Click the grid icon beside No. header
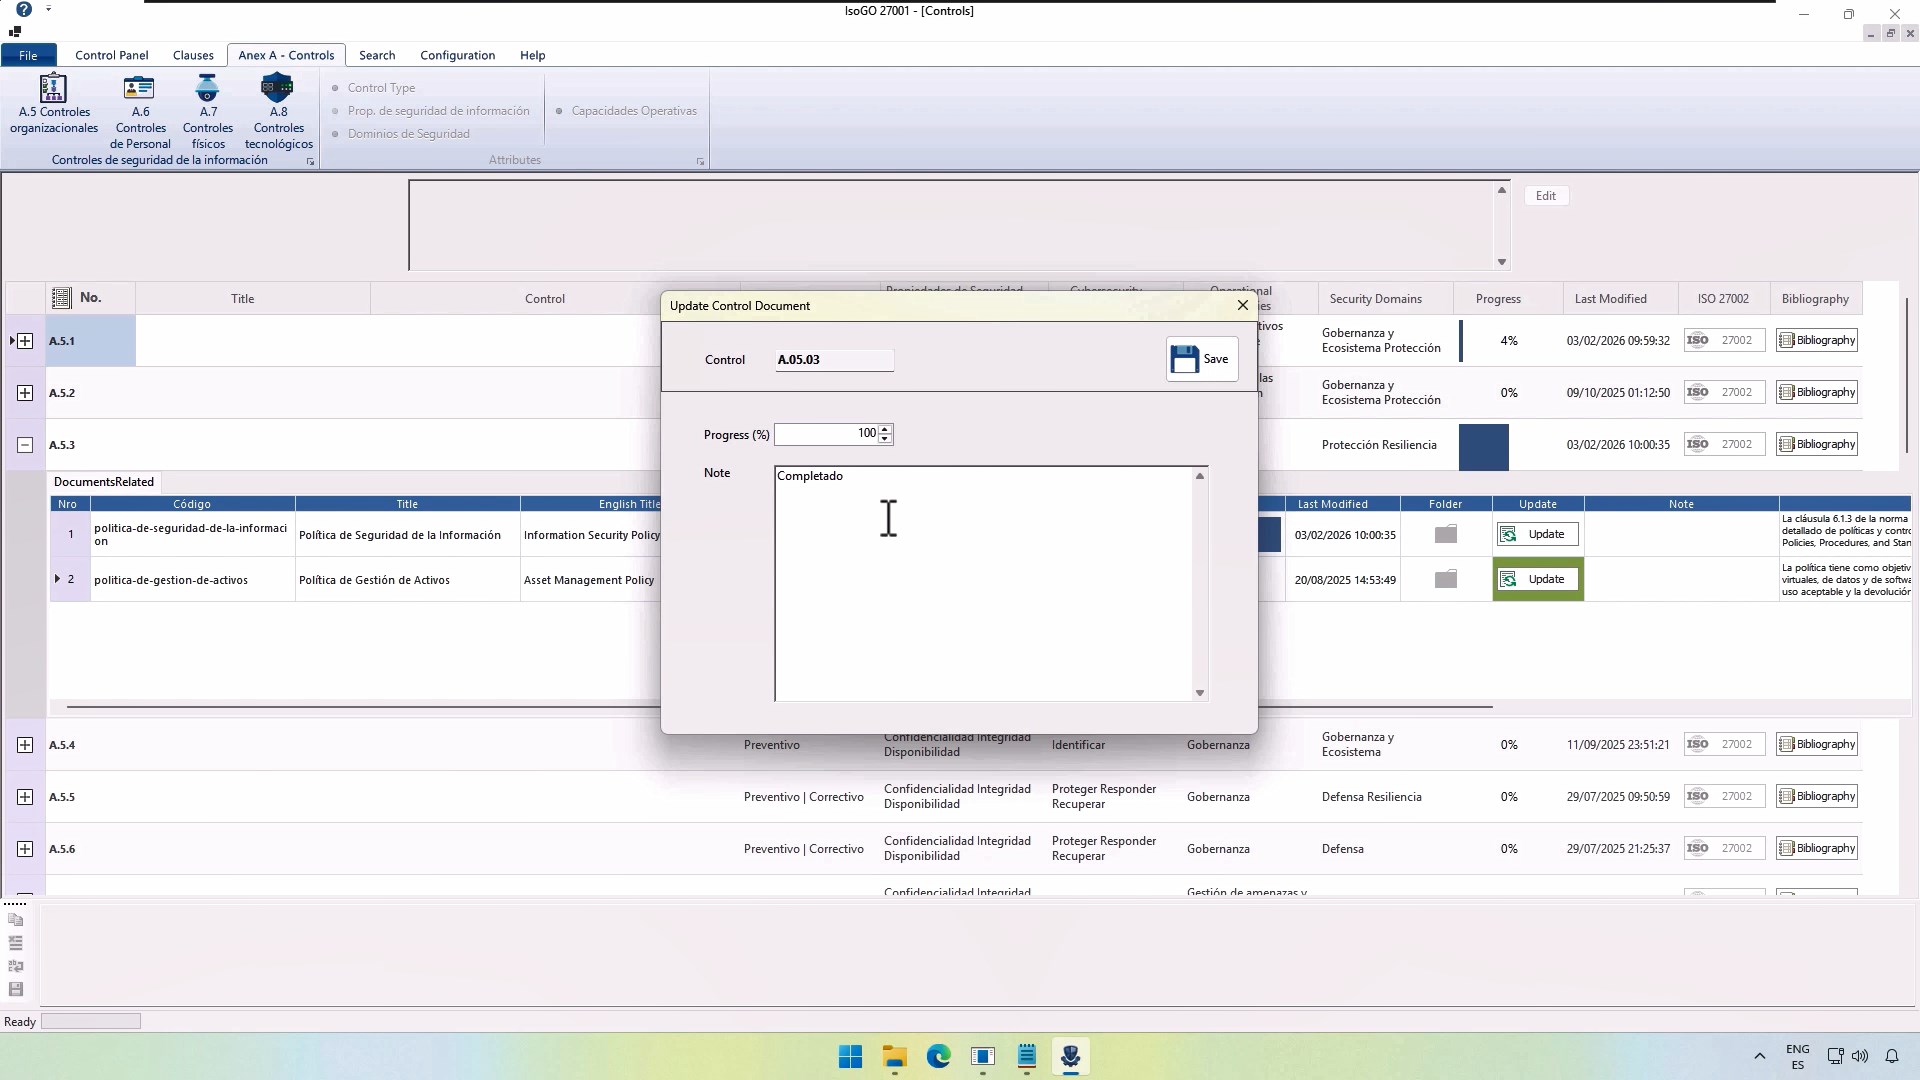 61,298
